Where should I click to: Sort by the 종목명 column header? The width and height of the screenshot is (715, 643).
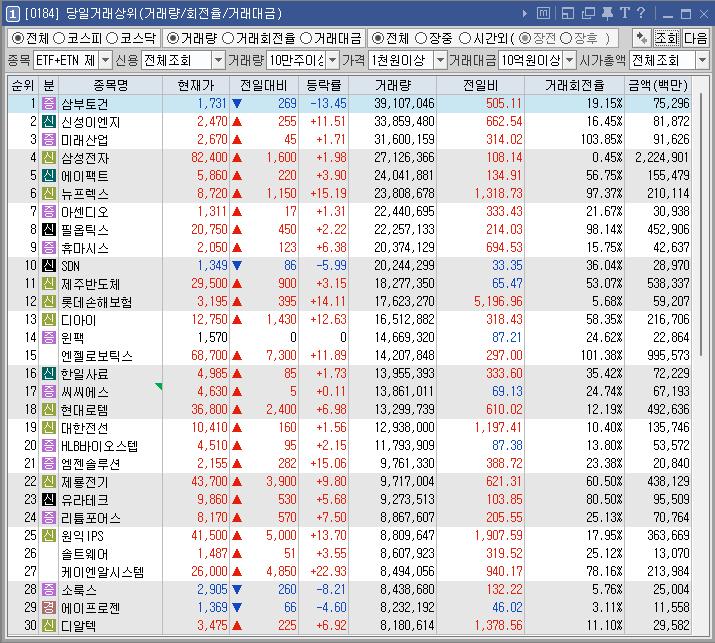110,85
